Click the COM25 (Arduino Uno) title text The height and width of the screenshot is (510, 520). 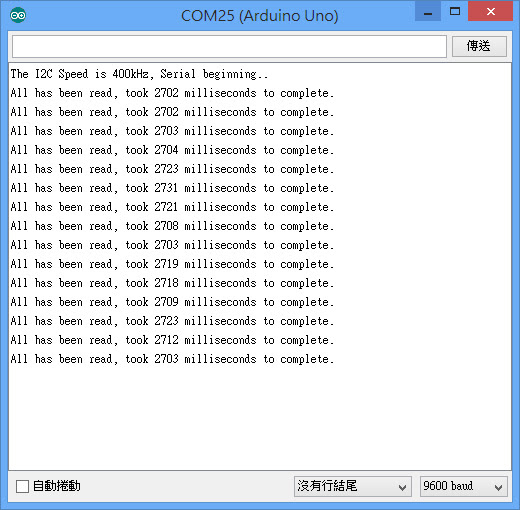coord(259,15)
